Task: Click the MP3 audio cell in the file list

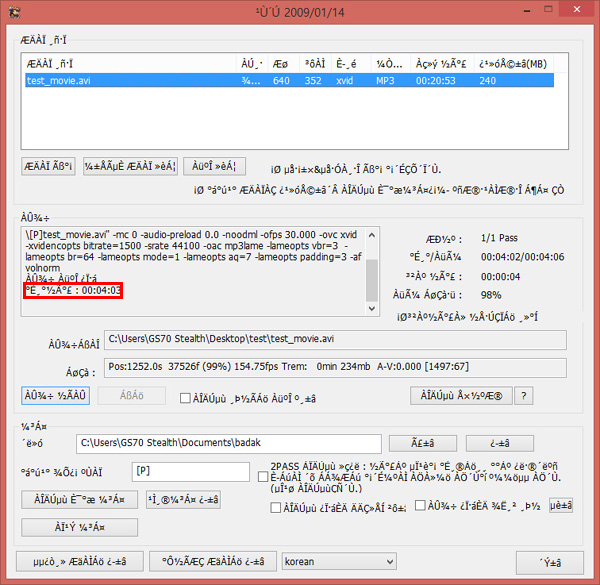Action: coord(385,80)
